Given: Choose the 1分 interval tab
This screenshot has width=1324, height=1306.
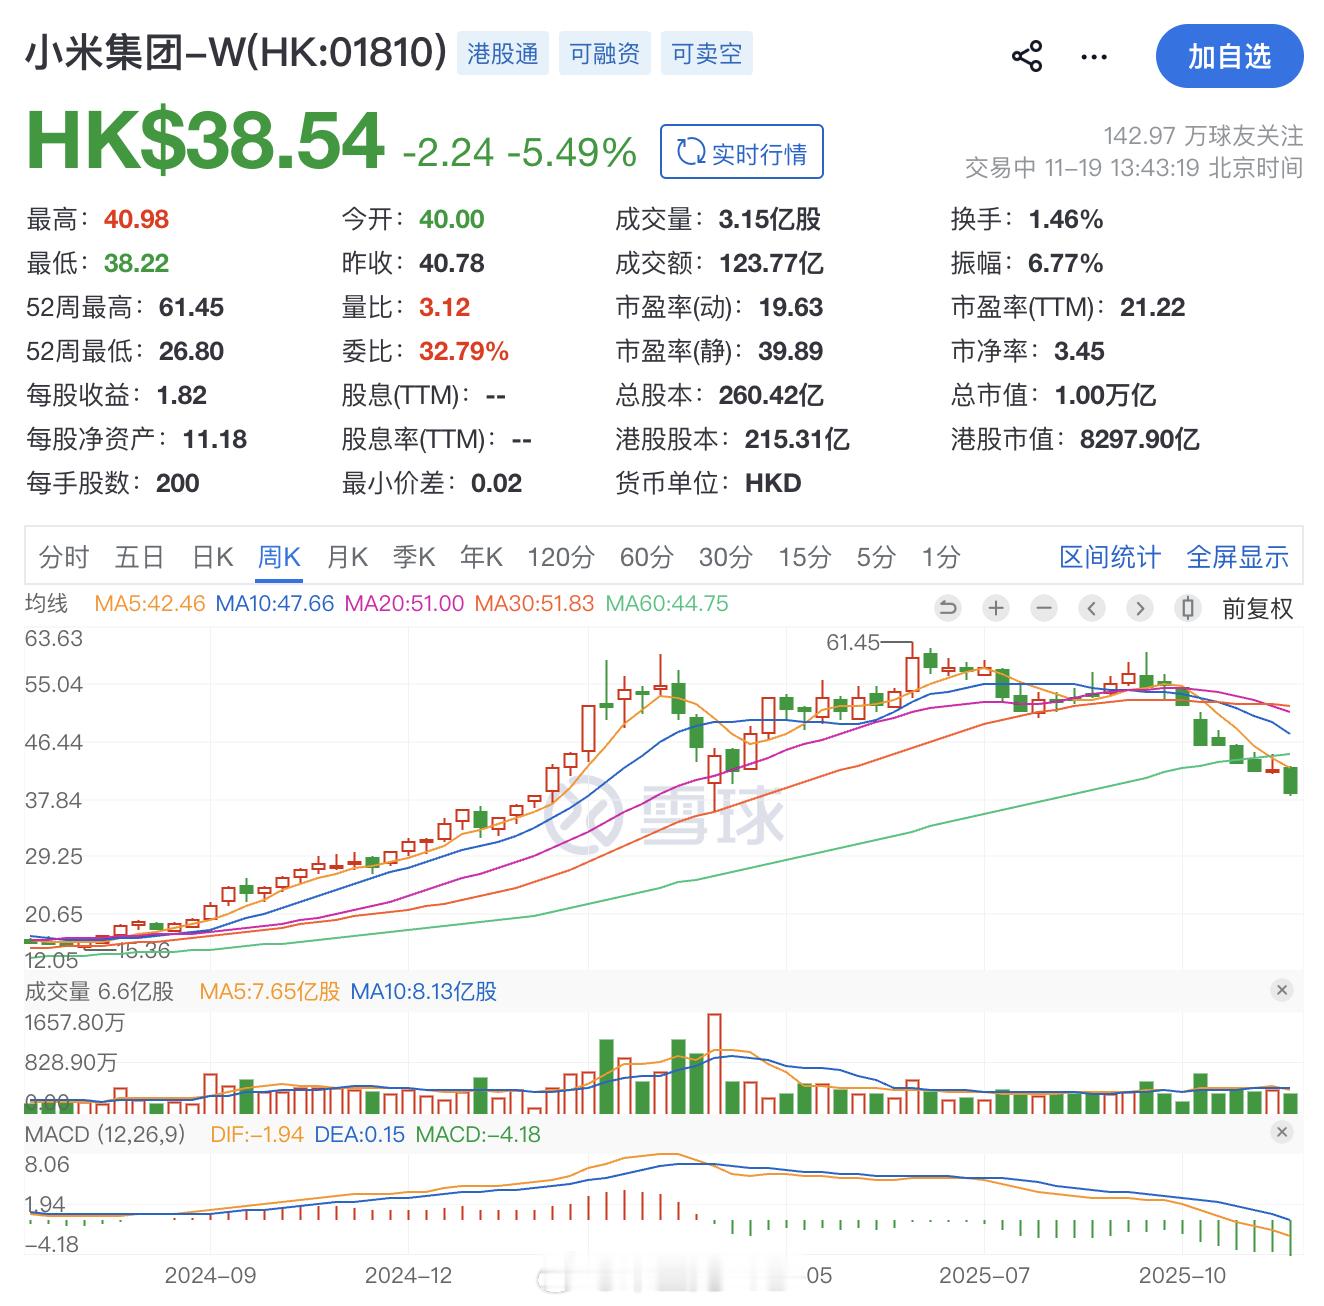Looking at the screenshot, I should pyautogui.click(x=941, y=557).
